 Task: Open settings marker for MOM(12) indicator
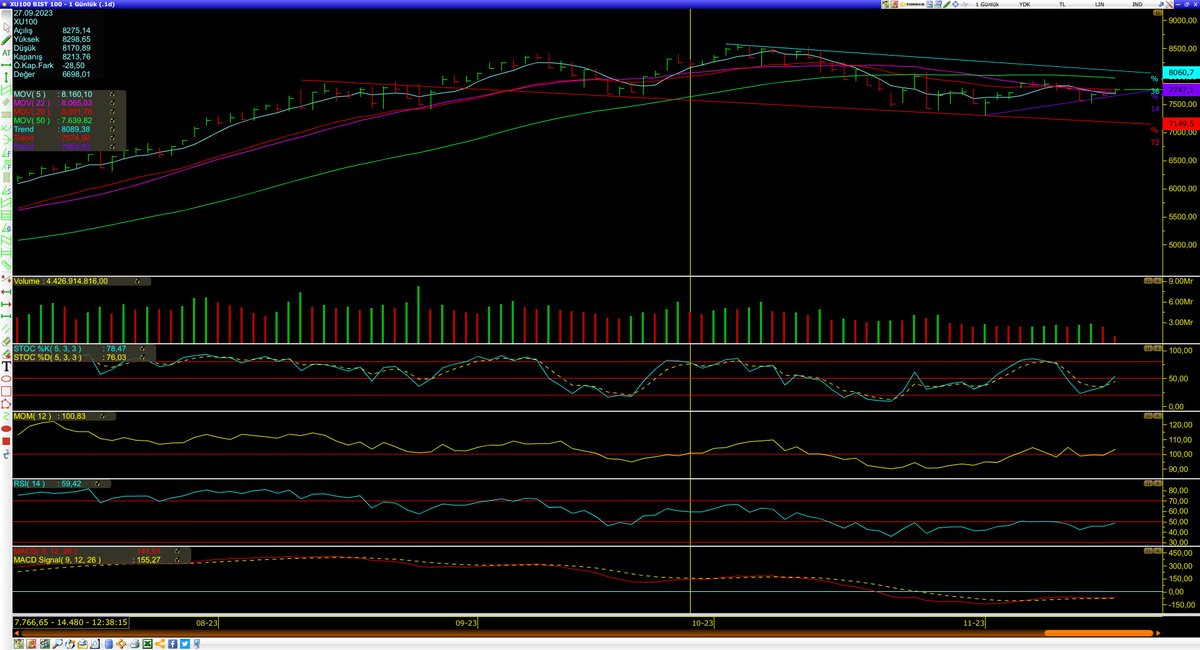pos(102,416)
